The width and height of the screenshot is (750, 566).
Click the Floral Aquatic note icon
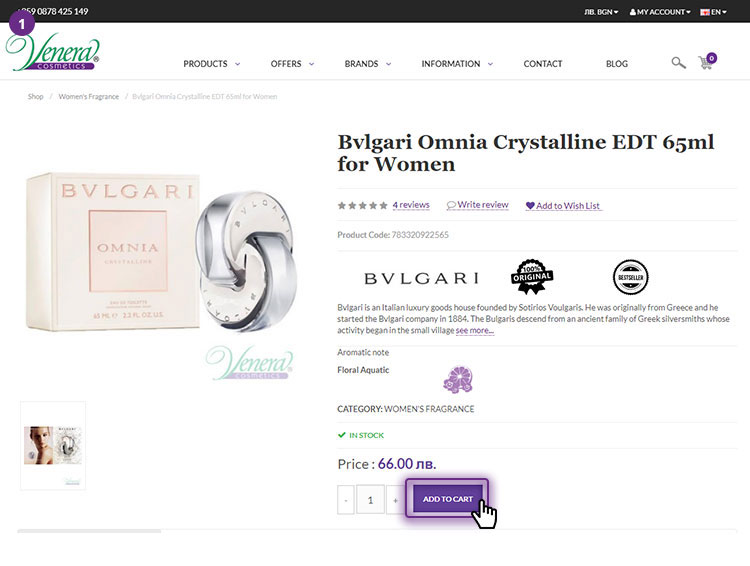click(x=458, y=379)
